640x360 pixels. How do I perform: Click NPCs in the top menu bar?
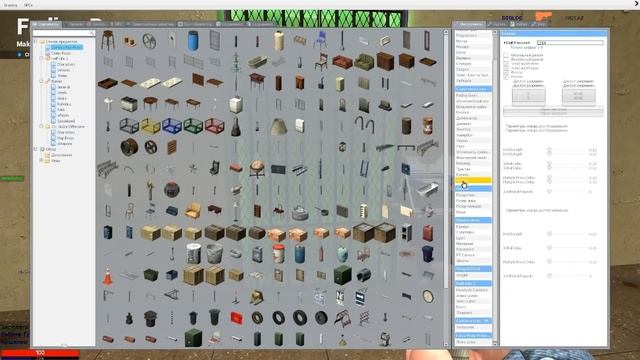coord(28,5)
